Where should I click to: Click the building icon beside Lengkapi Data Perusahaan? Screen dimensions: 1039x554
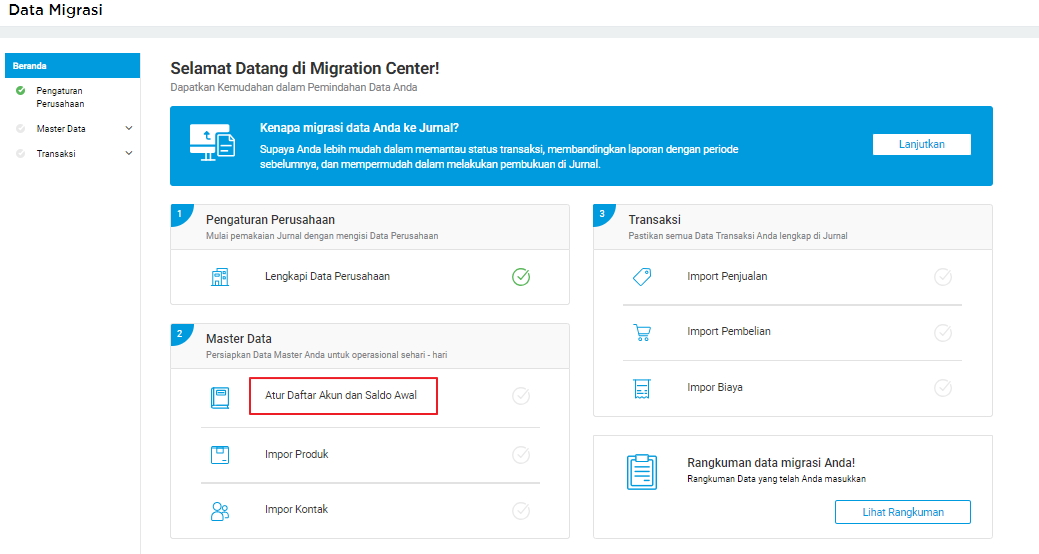220,277
